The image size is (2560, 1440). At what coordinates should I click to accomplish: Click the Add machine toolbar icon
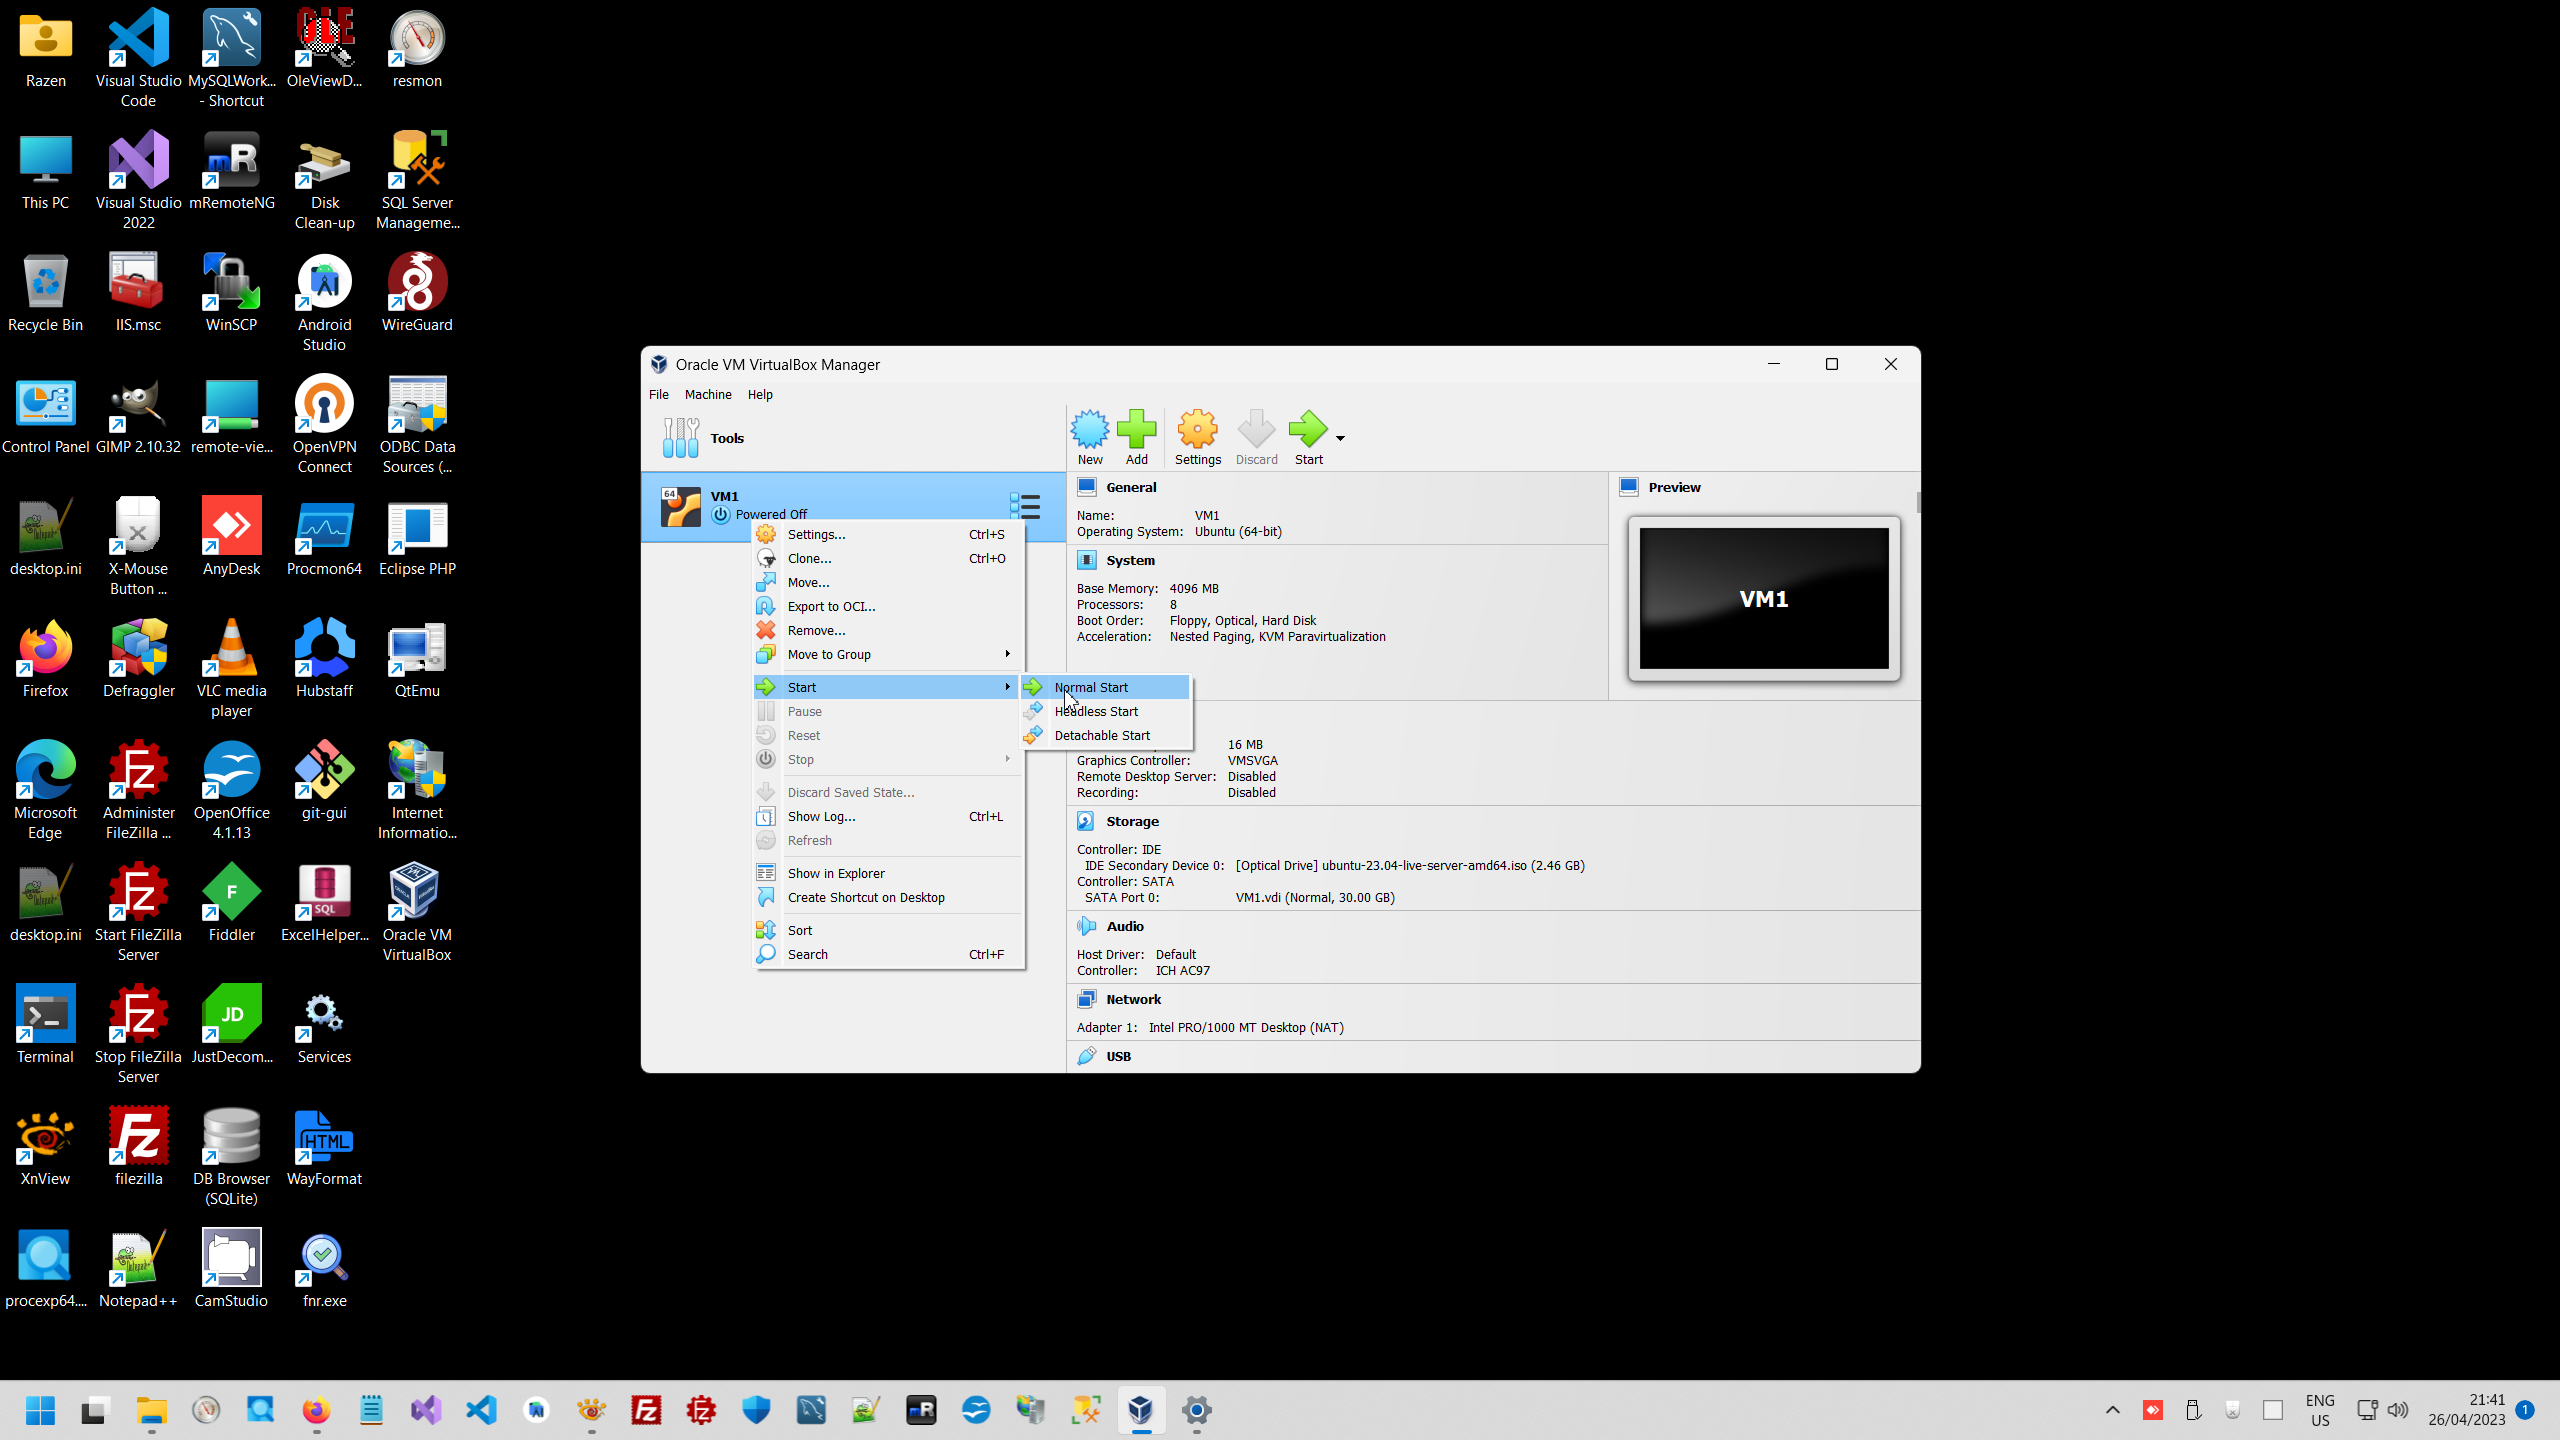[x=1136, y=431]
